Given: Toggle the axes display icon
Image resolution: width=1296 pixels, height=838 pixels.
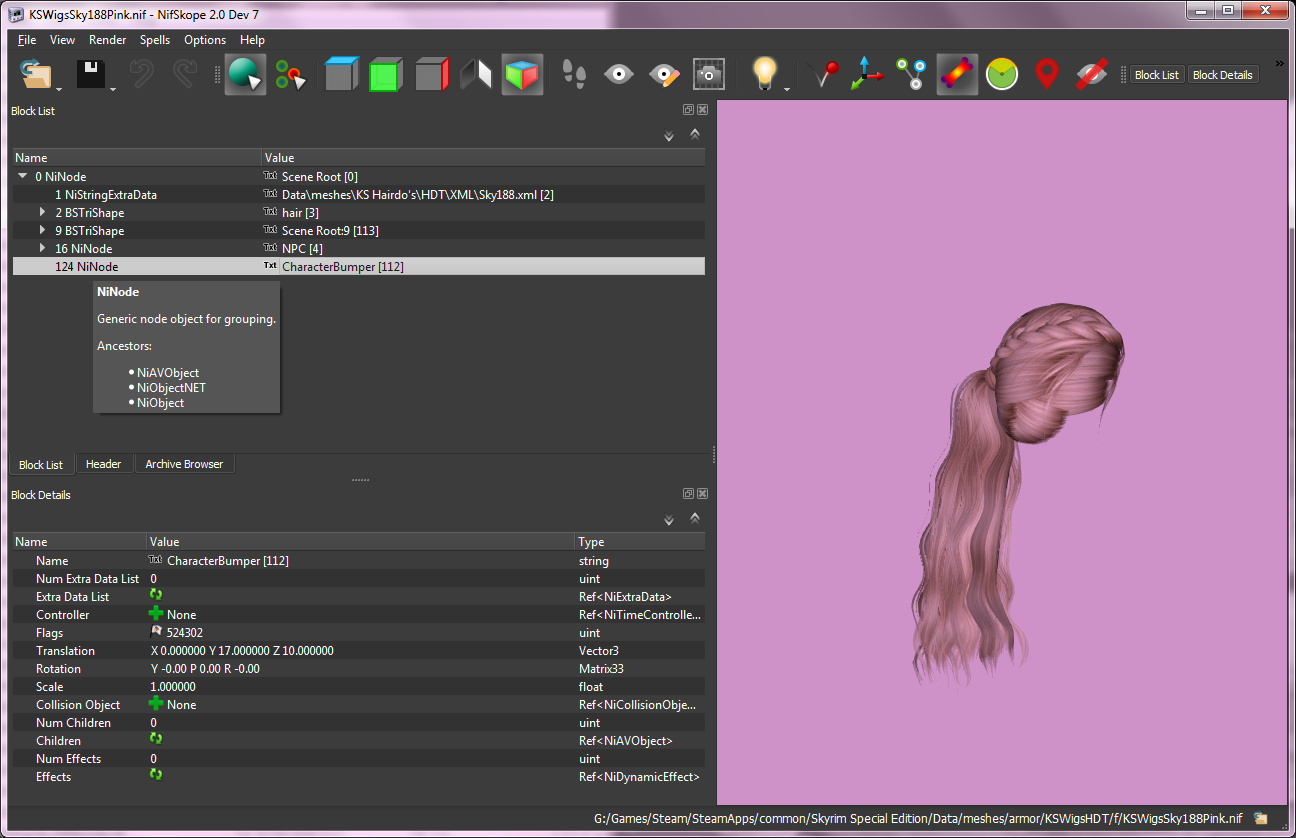Looking at the screenshot, I should 866,74.
